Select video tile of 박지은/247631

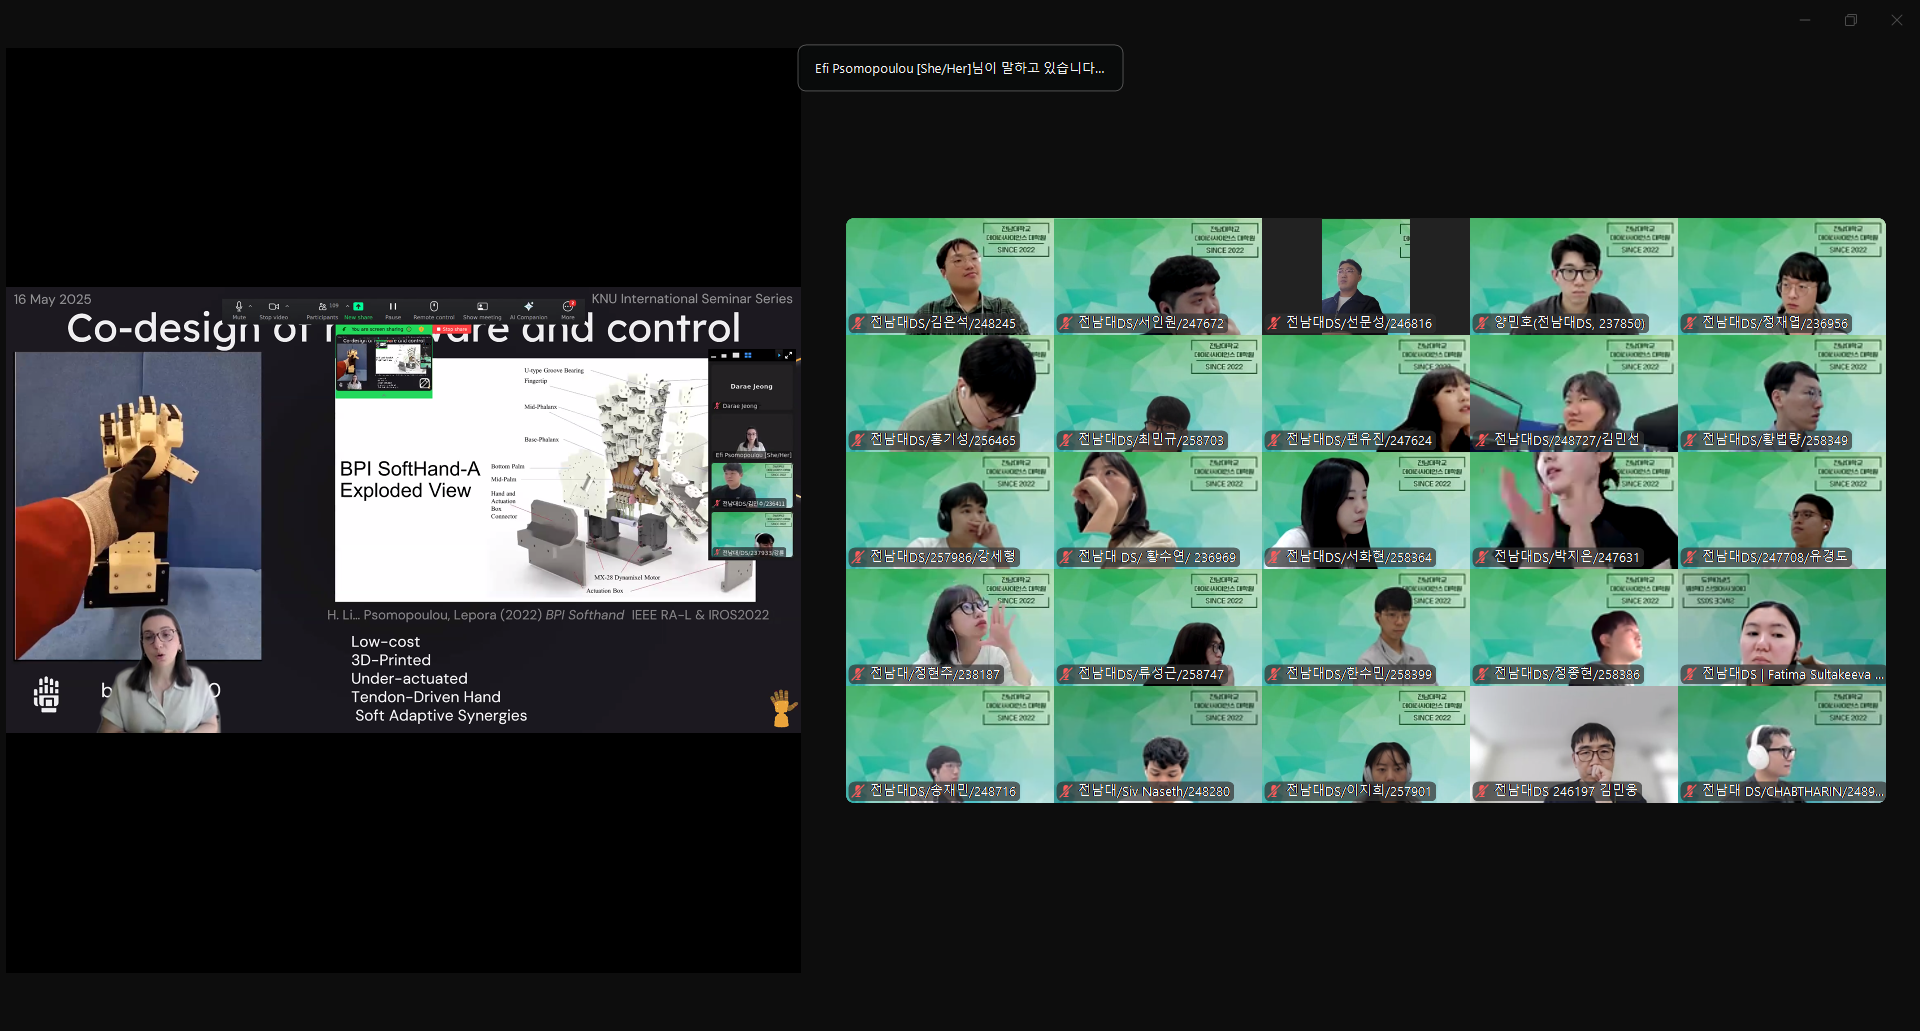(x=1574, y=510)
